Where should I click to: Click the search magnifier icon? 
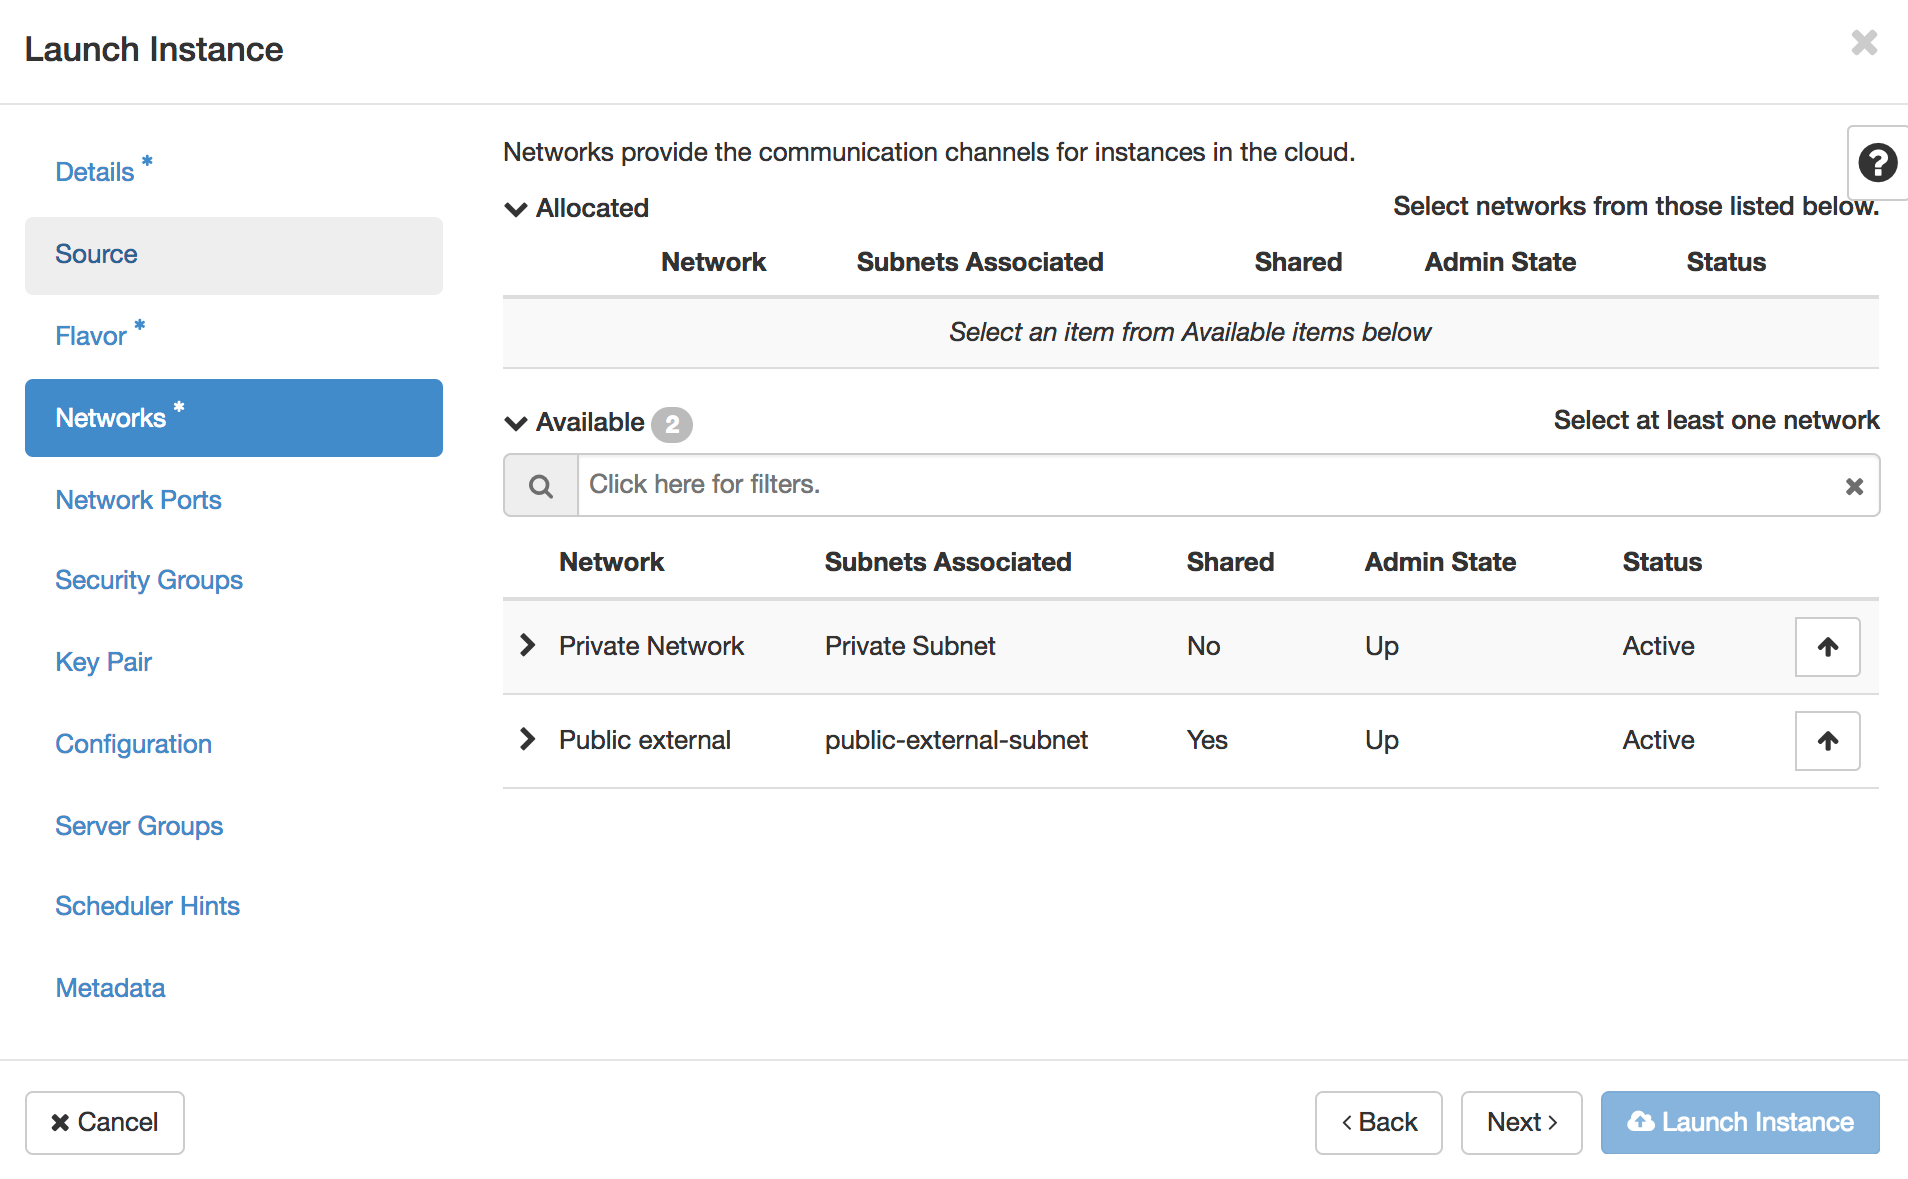click(x=540, y=485)
